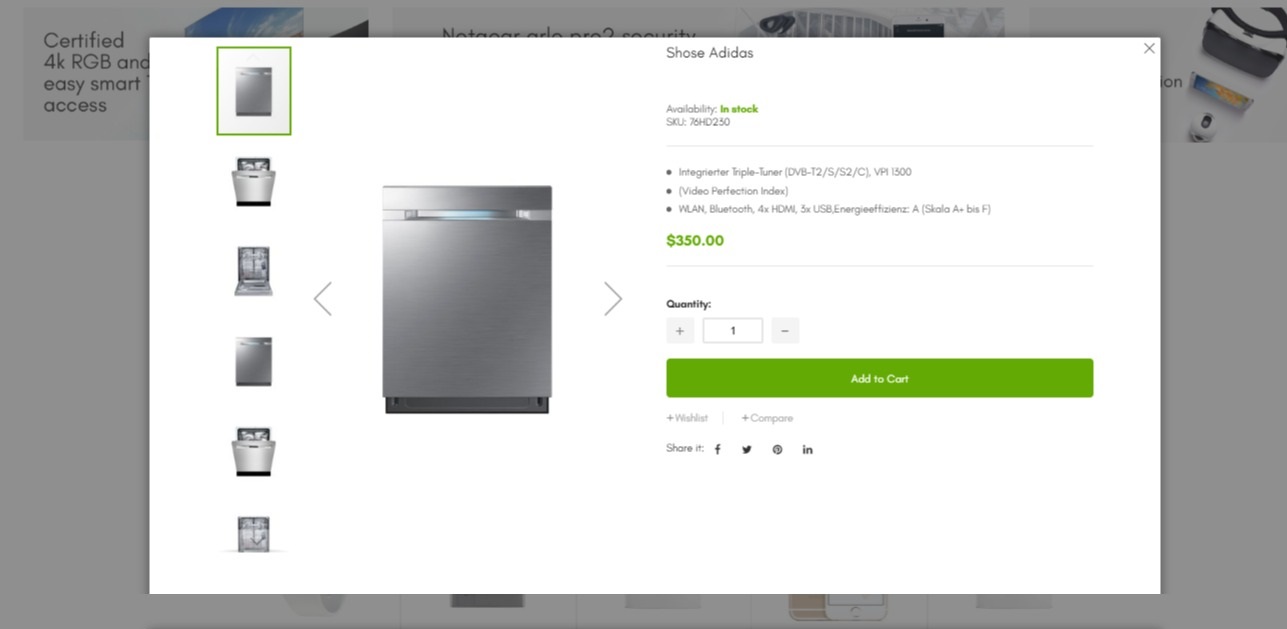This screenshot has width=1287, height=629.
Task: Increase quantity with plus button
Action: 680,331
